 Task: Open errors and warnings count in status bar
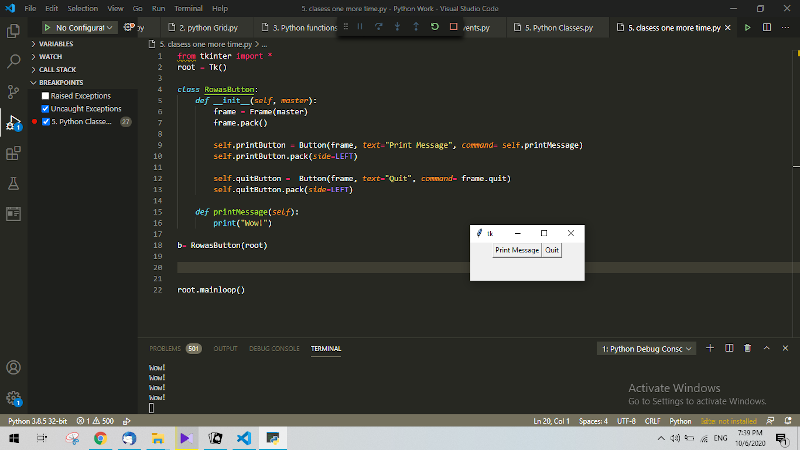click(x=95, y=421)
